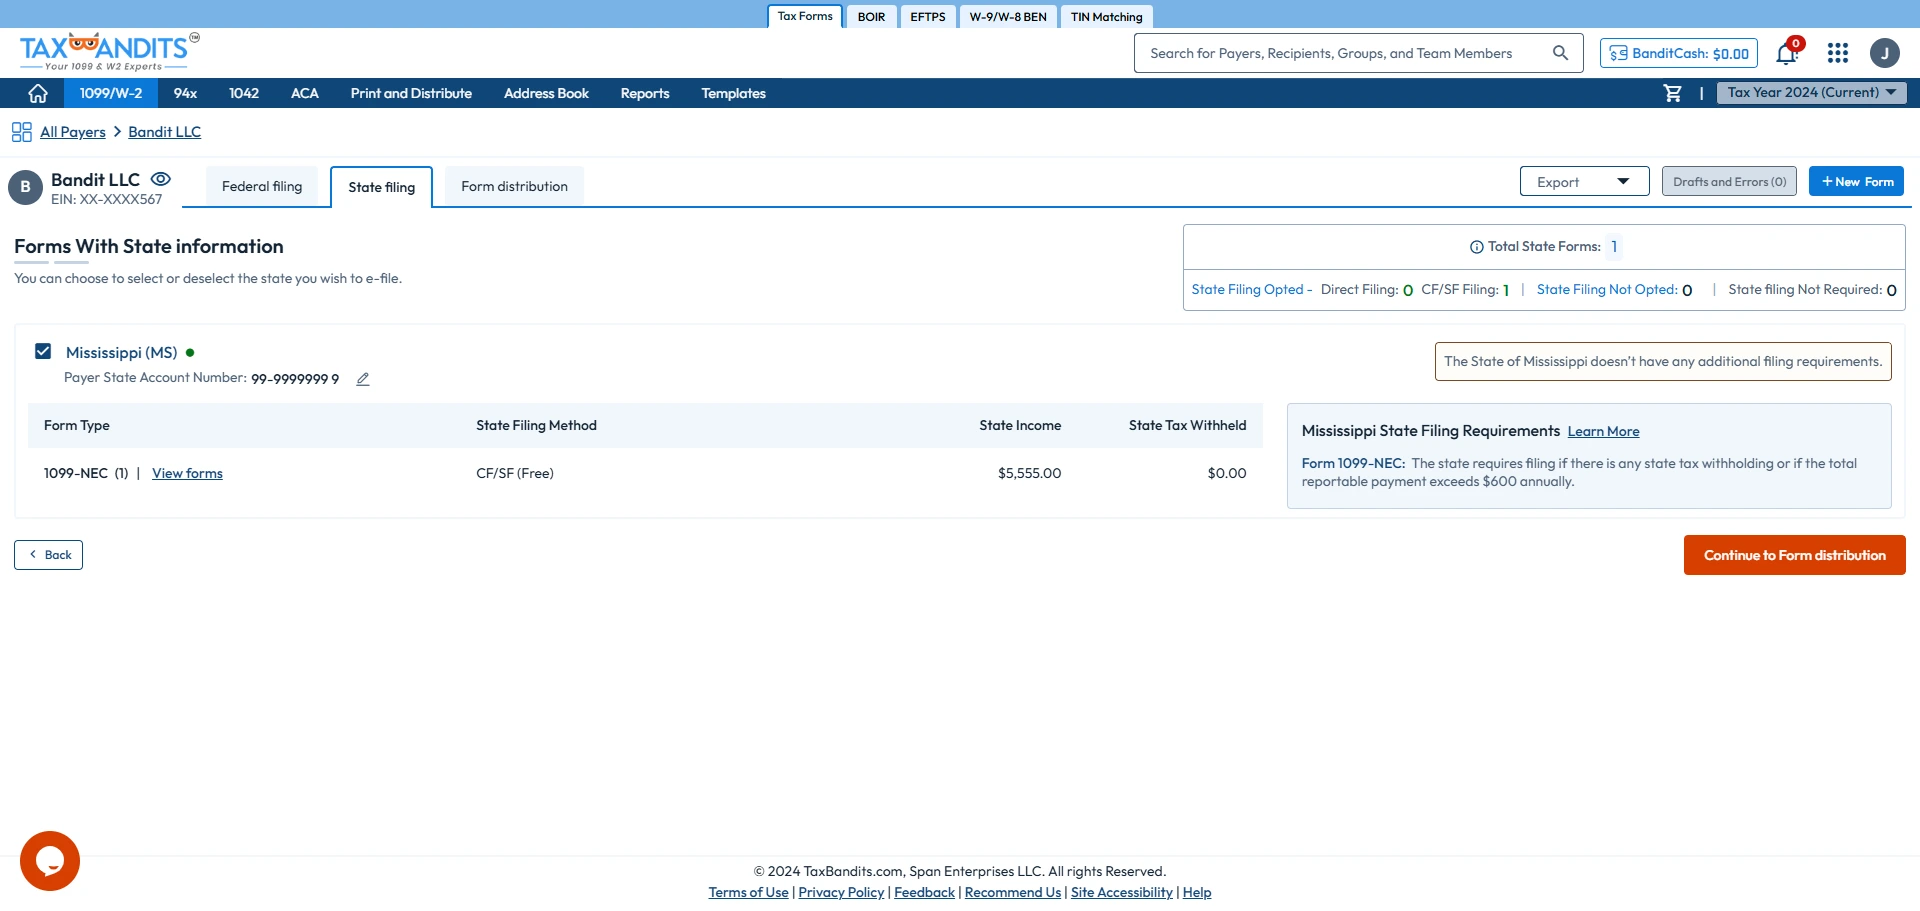
Task: Click the Mississippi (MS) state name
Action: click(121, 353)
